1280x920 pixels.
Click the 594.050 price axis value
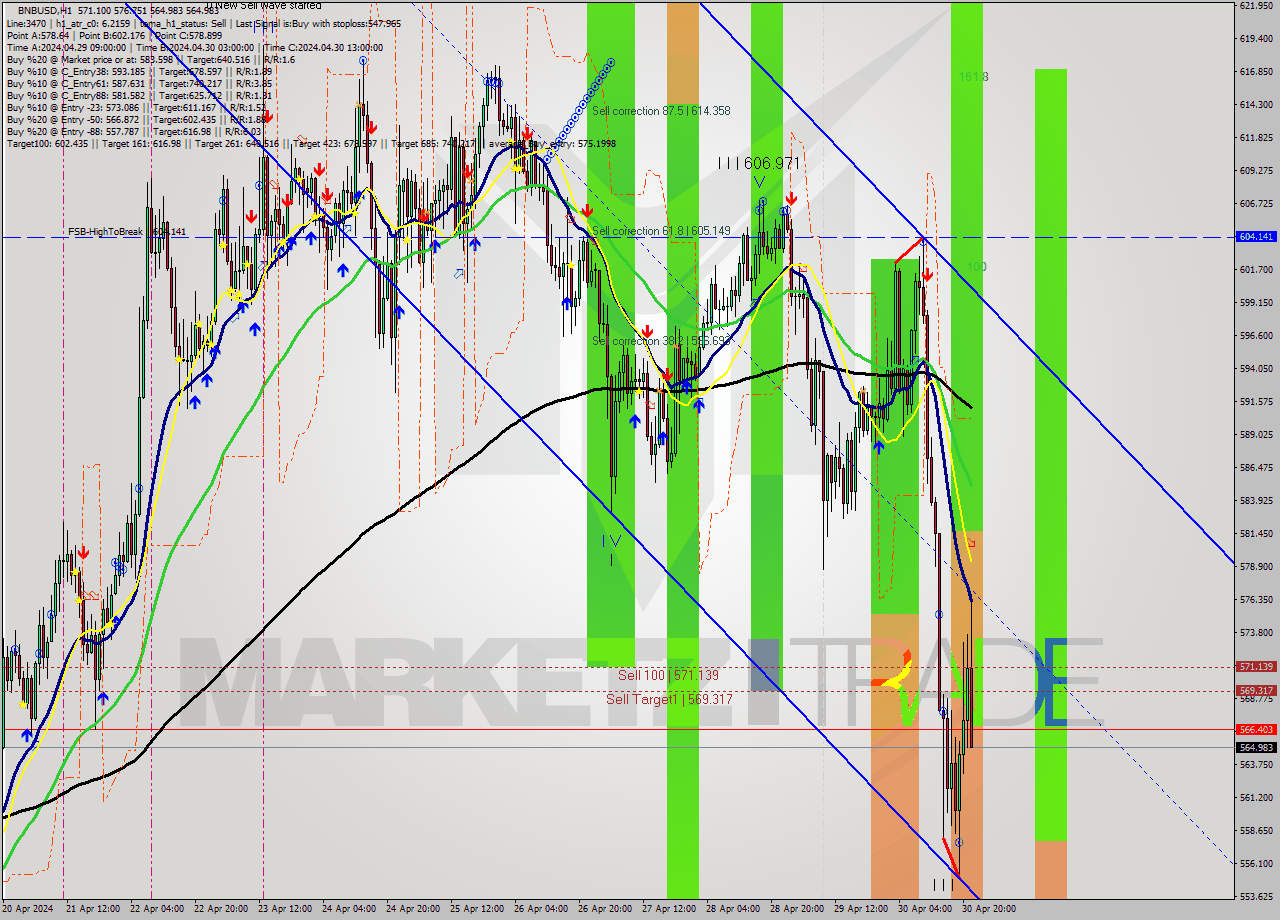tap(1256, 369)
